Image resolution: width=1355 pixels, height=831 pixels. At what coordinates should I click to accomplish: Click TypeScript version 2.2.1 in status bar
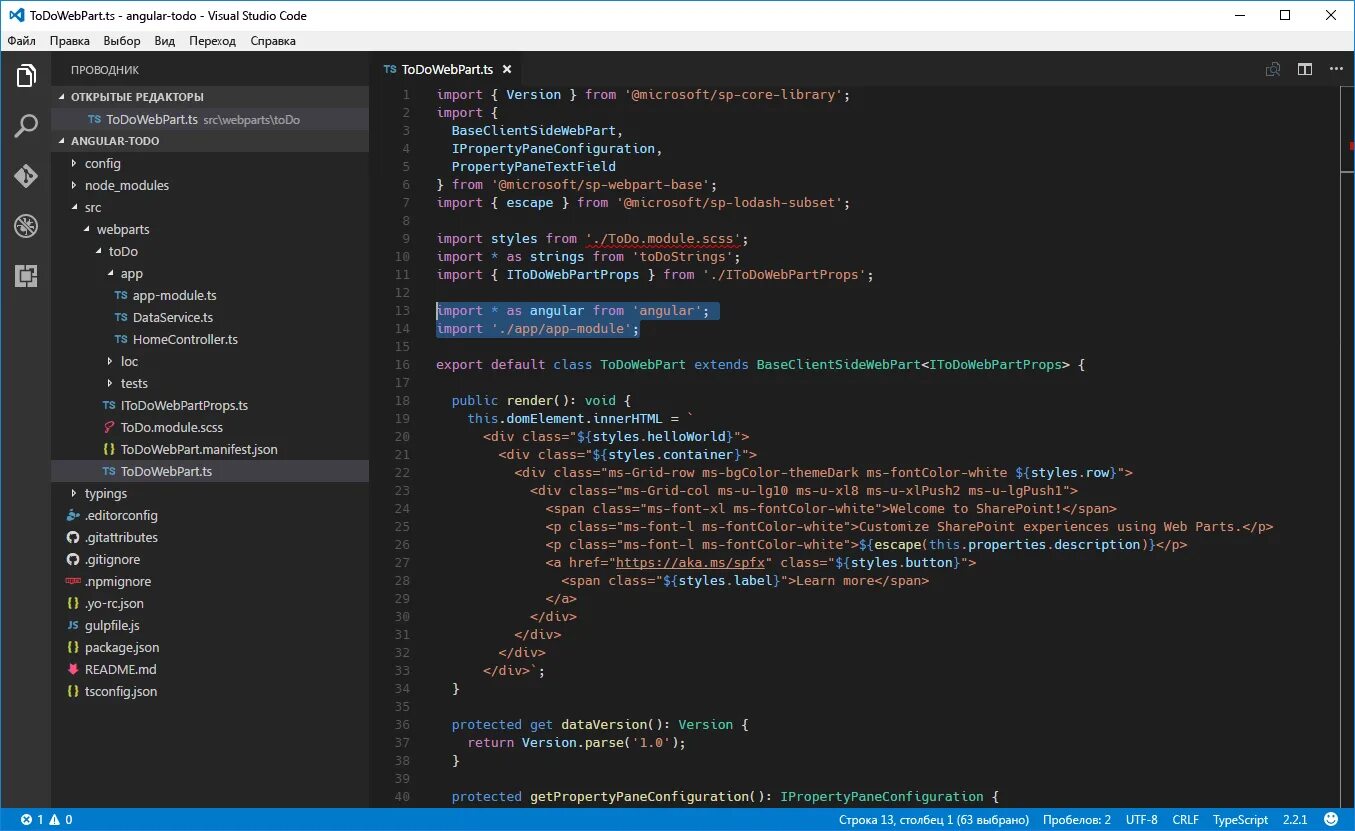click(x=1295, y=820)
